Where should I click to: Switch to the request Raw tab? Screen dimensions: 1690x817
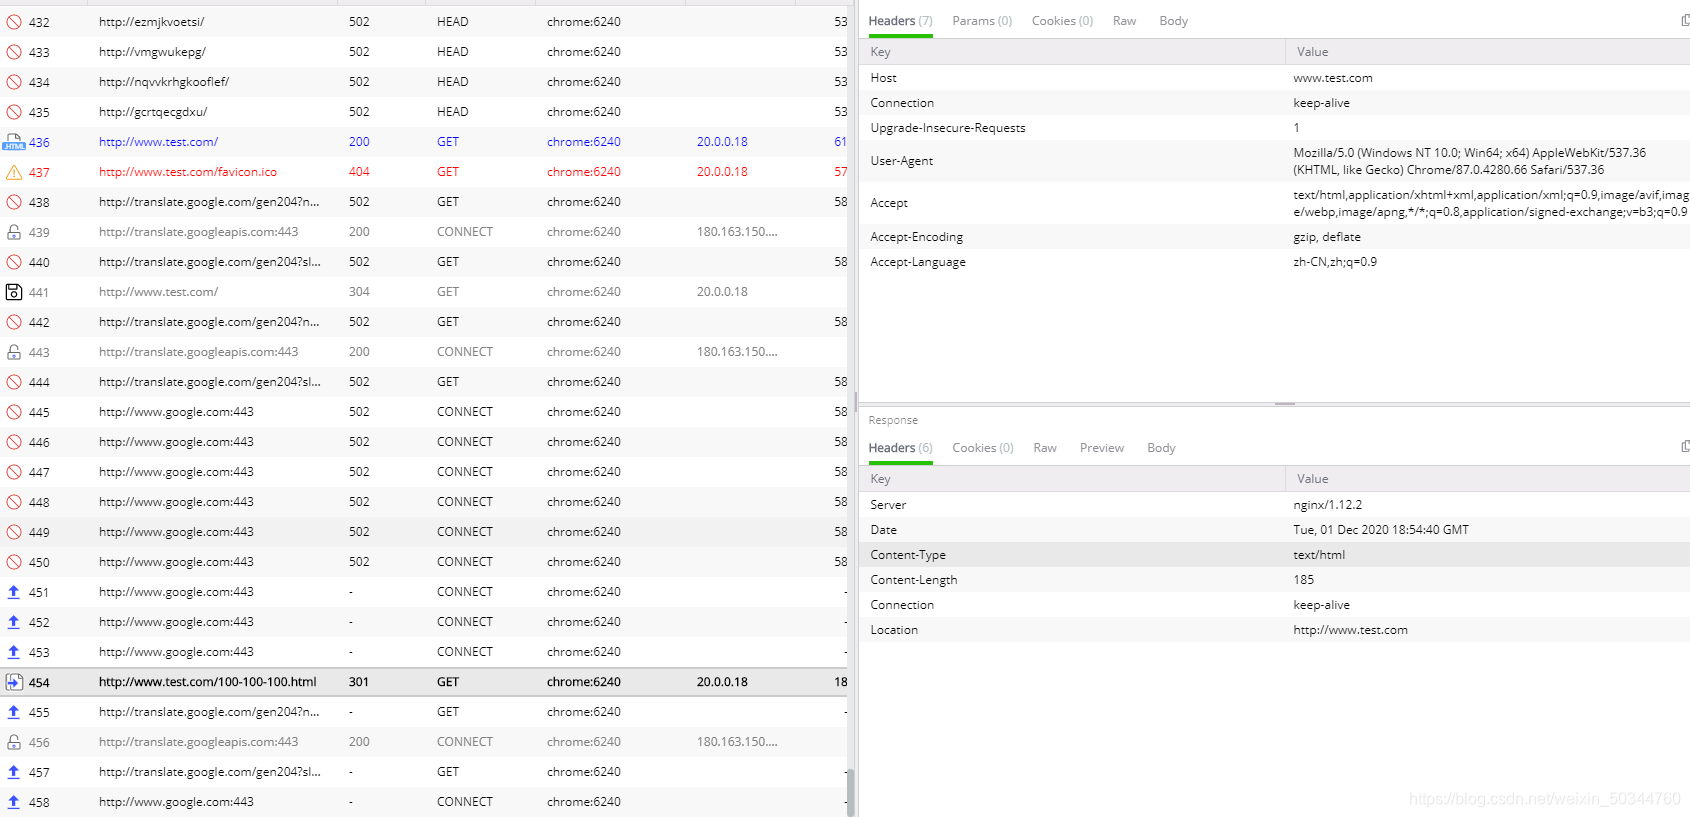1124,21
